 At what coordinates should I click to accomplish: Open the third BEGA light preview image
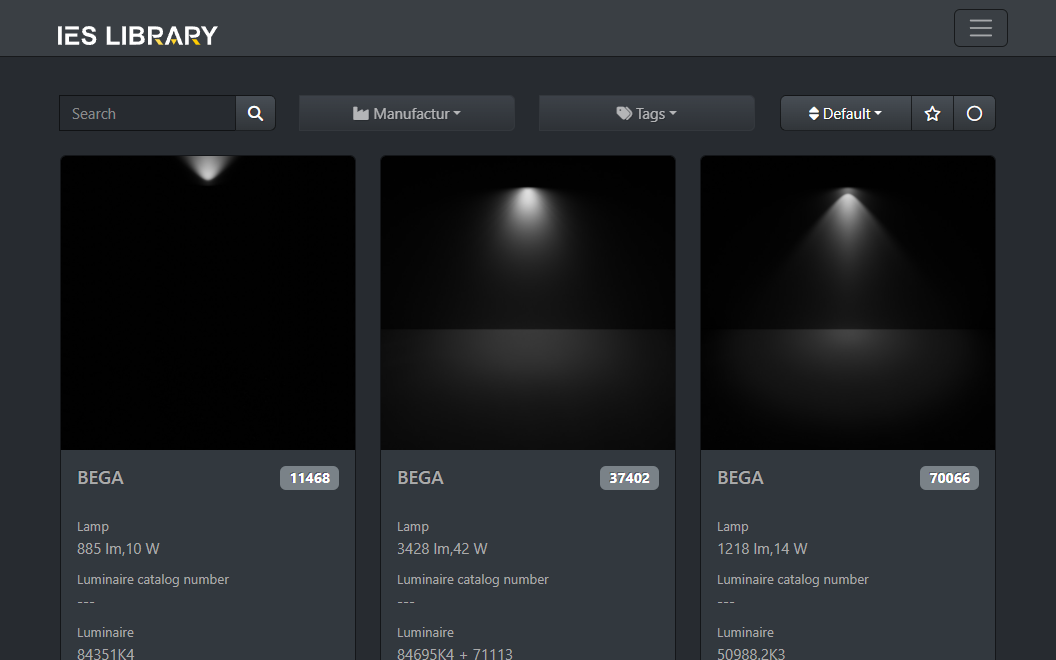tap(848, 302)
